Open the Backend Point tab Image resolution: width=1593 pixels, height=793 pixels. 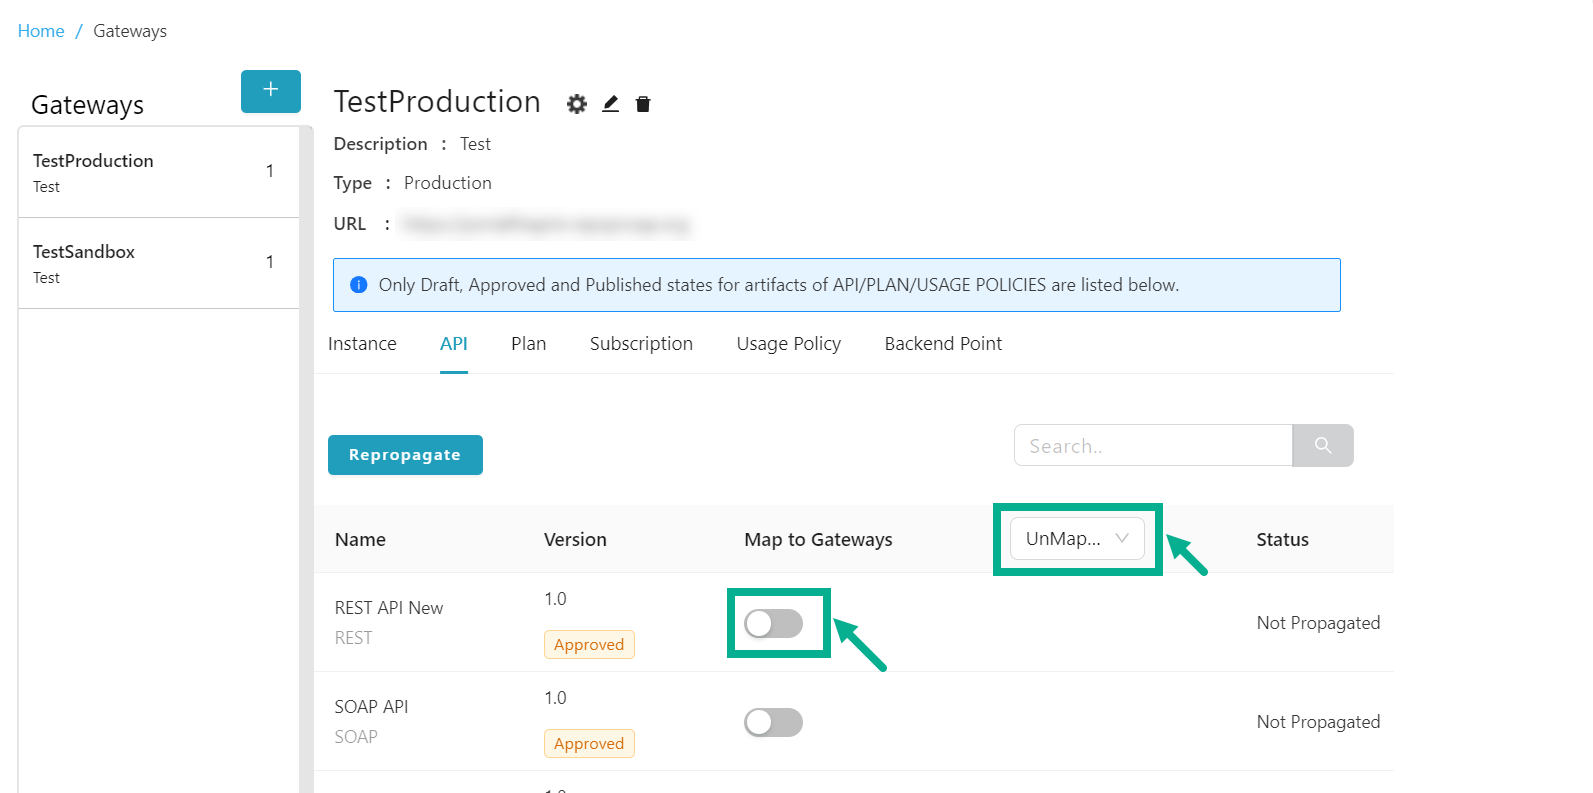pyautogui.click(x=943, y=344)
